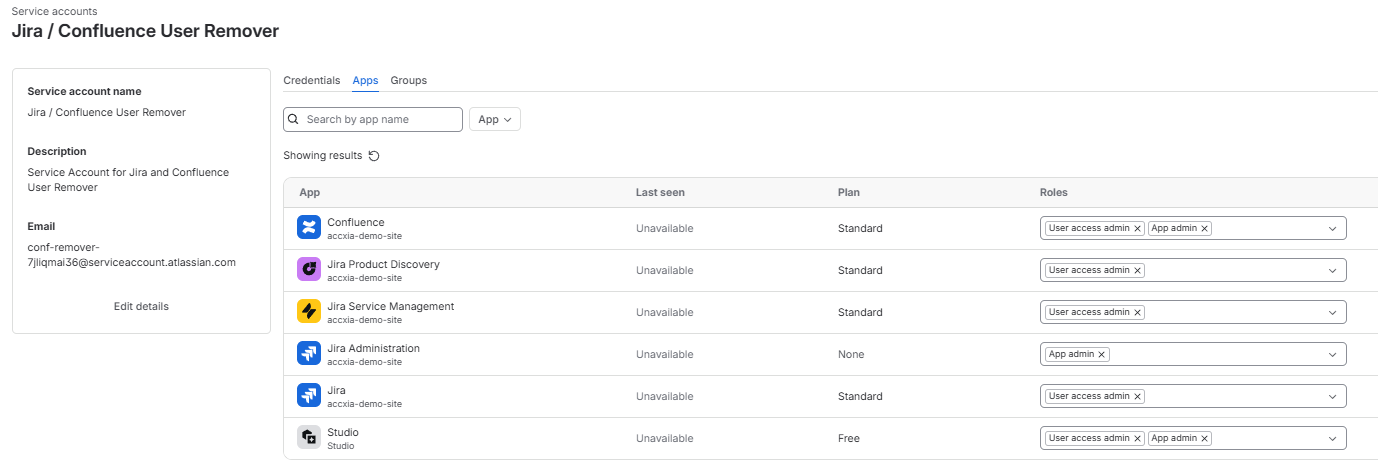The height and width of the screenshot is (466, 1378).
Task: Click the Last seen column header
Action: tap(660, 192)
